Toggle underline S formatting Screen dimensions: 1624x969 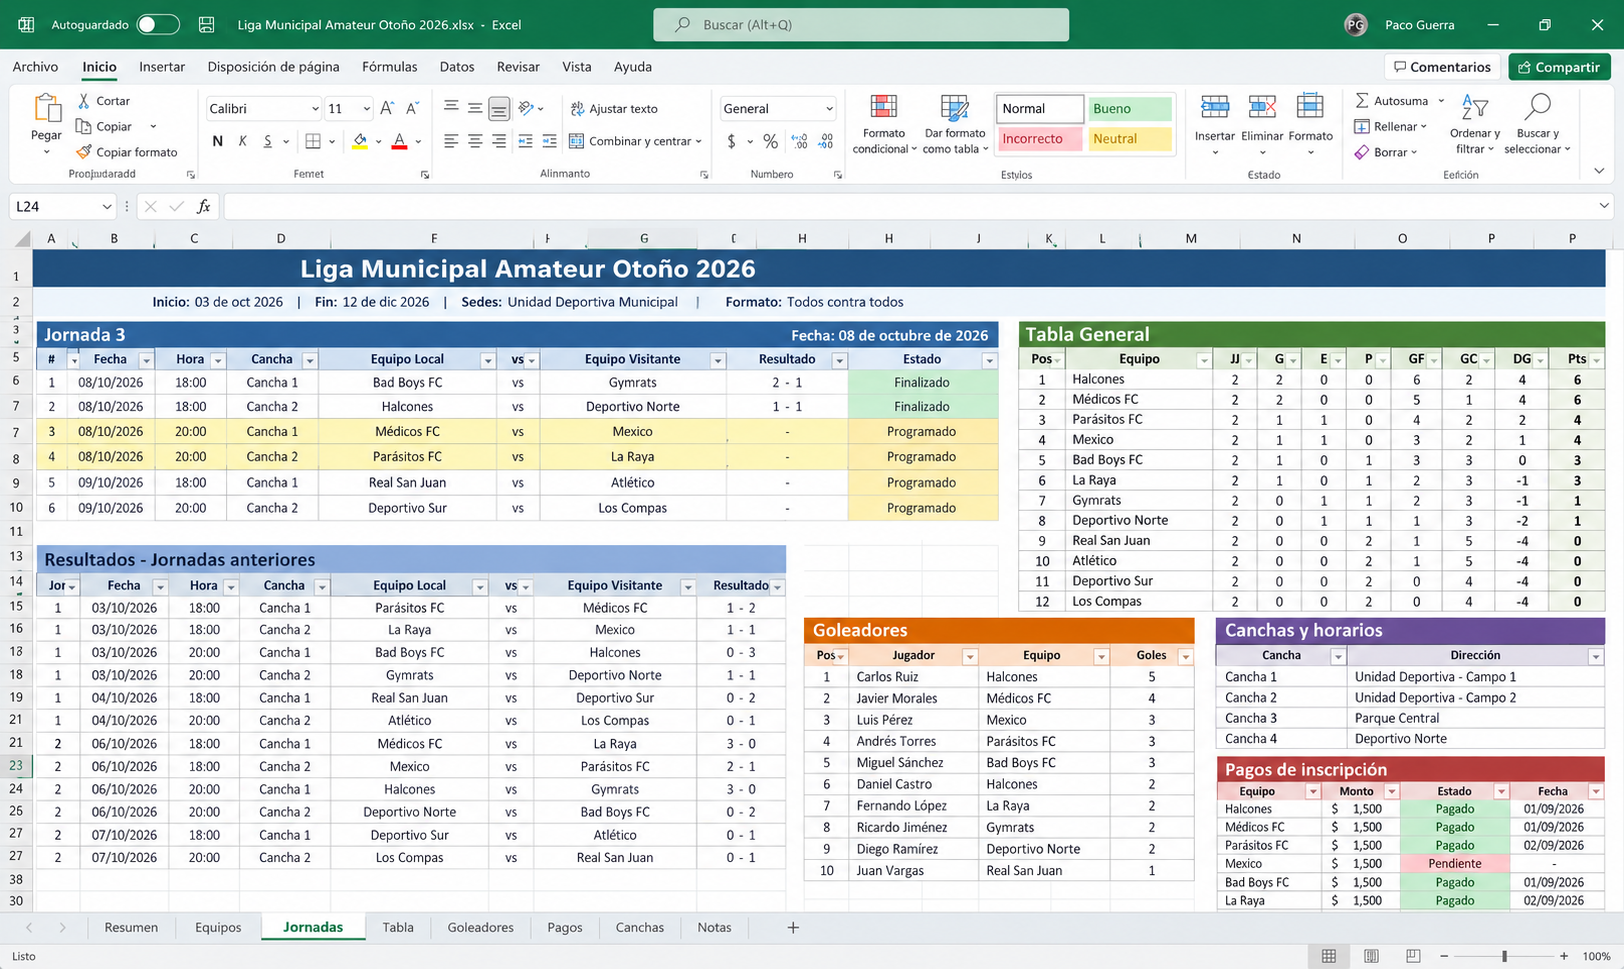click(x=268, y=141)
